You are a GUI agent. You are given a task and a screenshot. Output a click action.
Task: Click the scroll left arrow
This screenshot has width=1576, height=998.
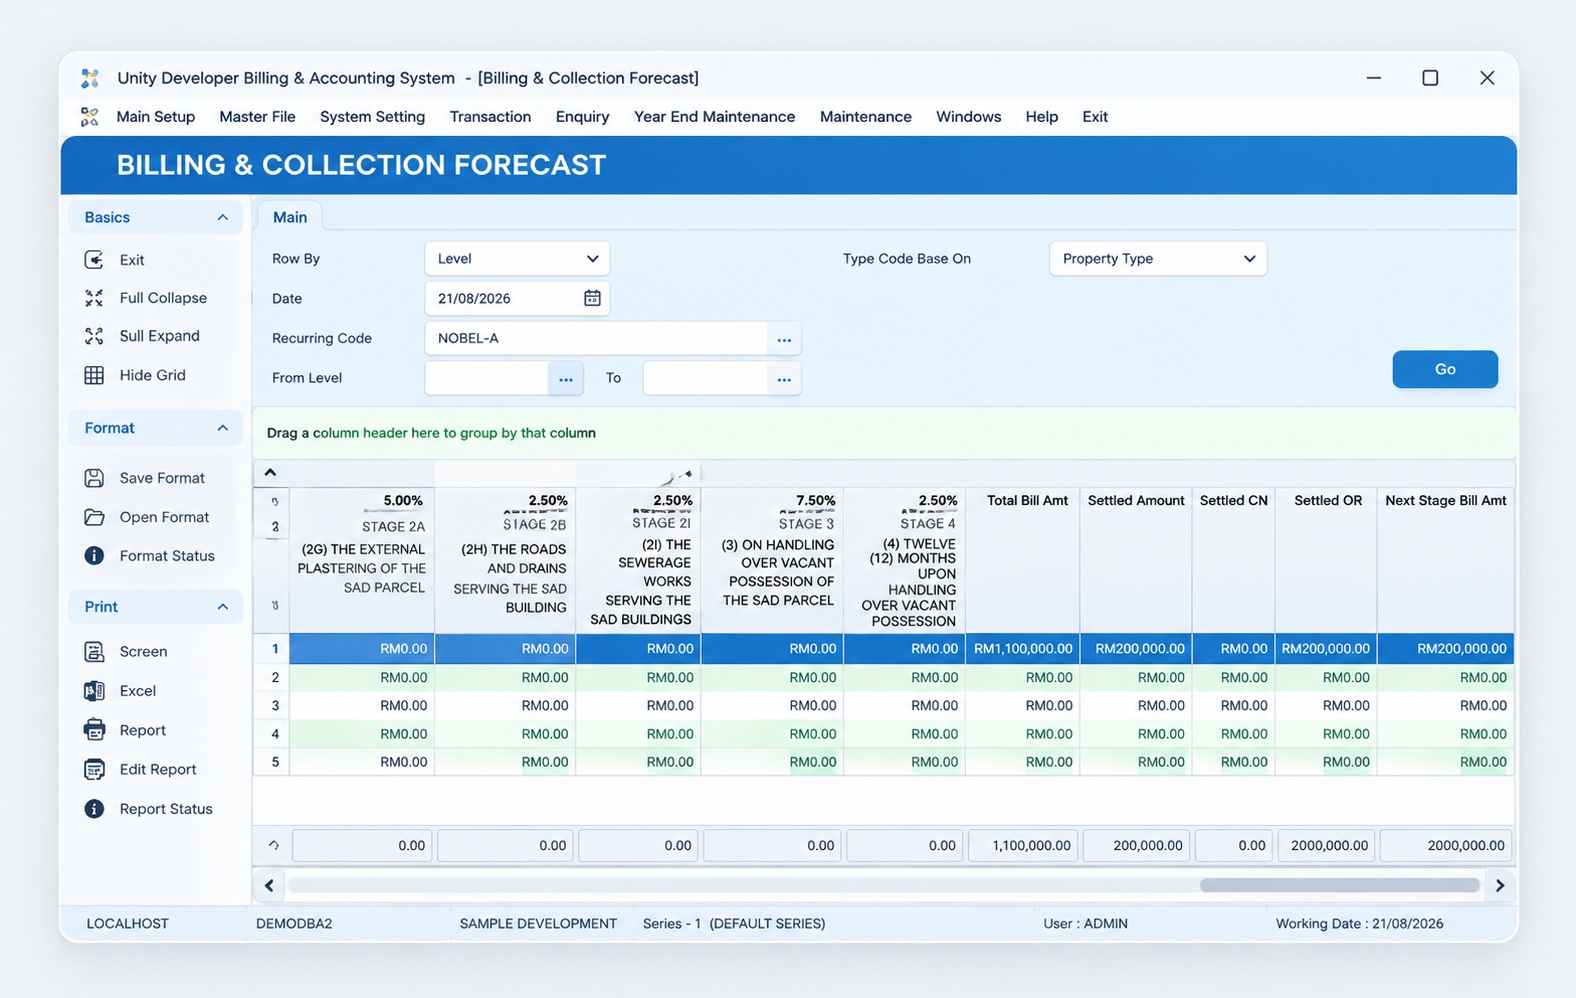pos(269,885)
